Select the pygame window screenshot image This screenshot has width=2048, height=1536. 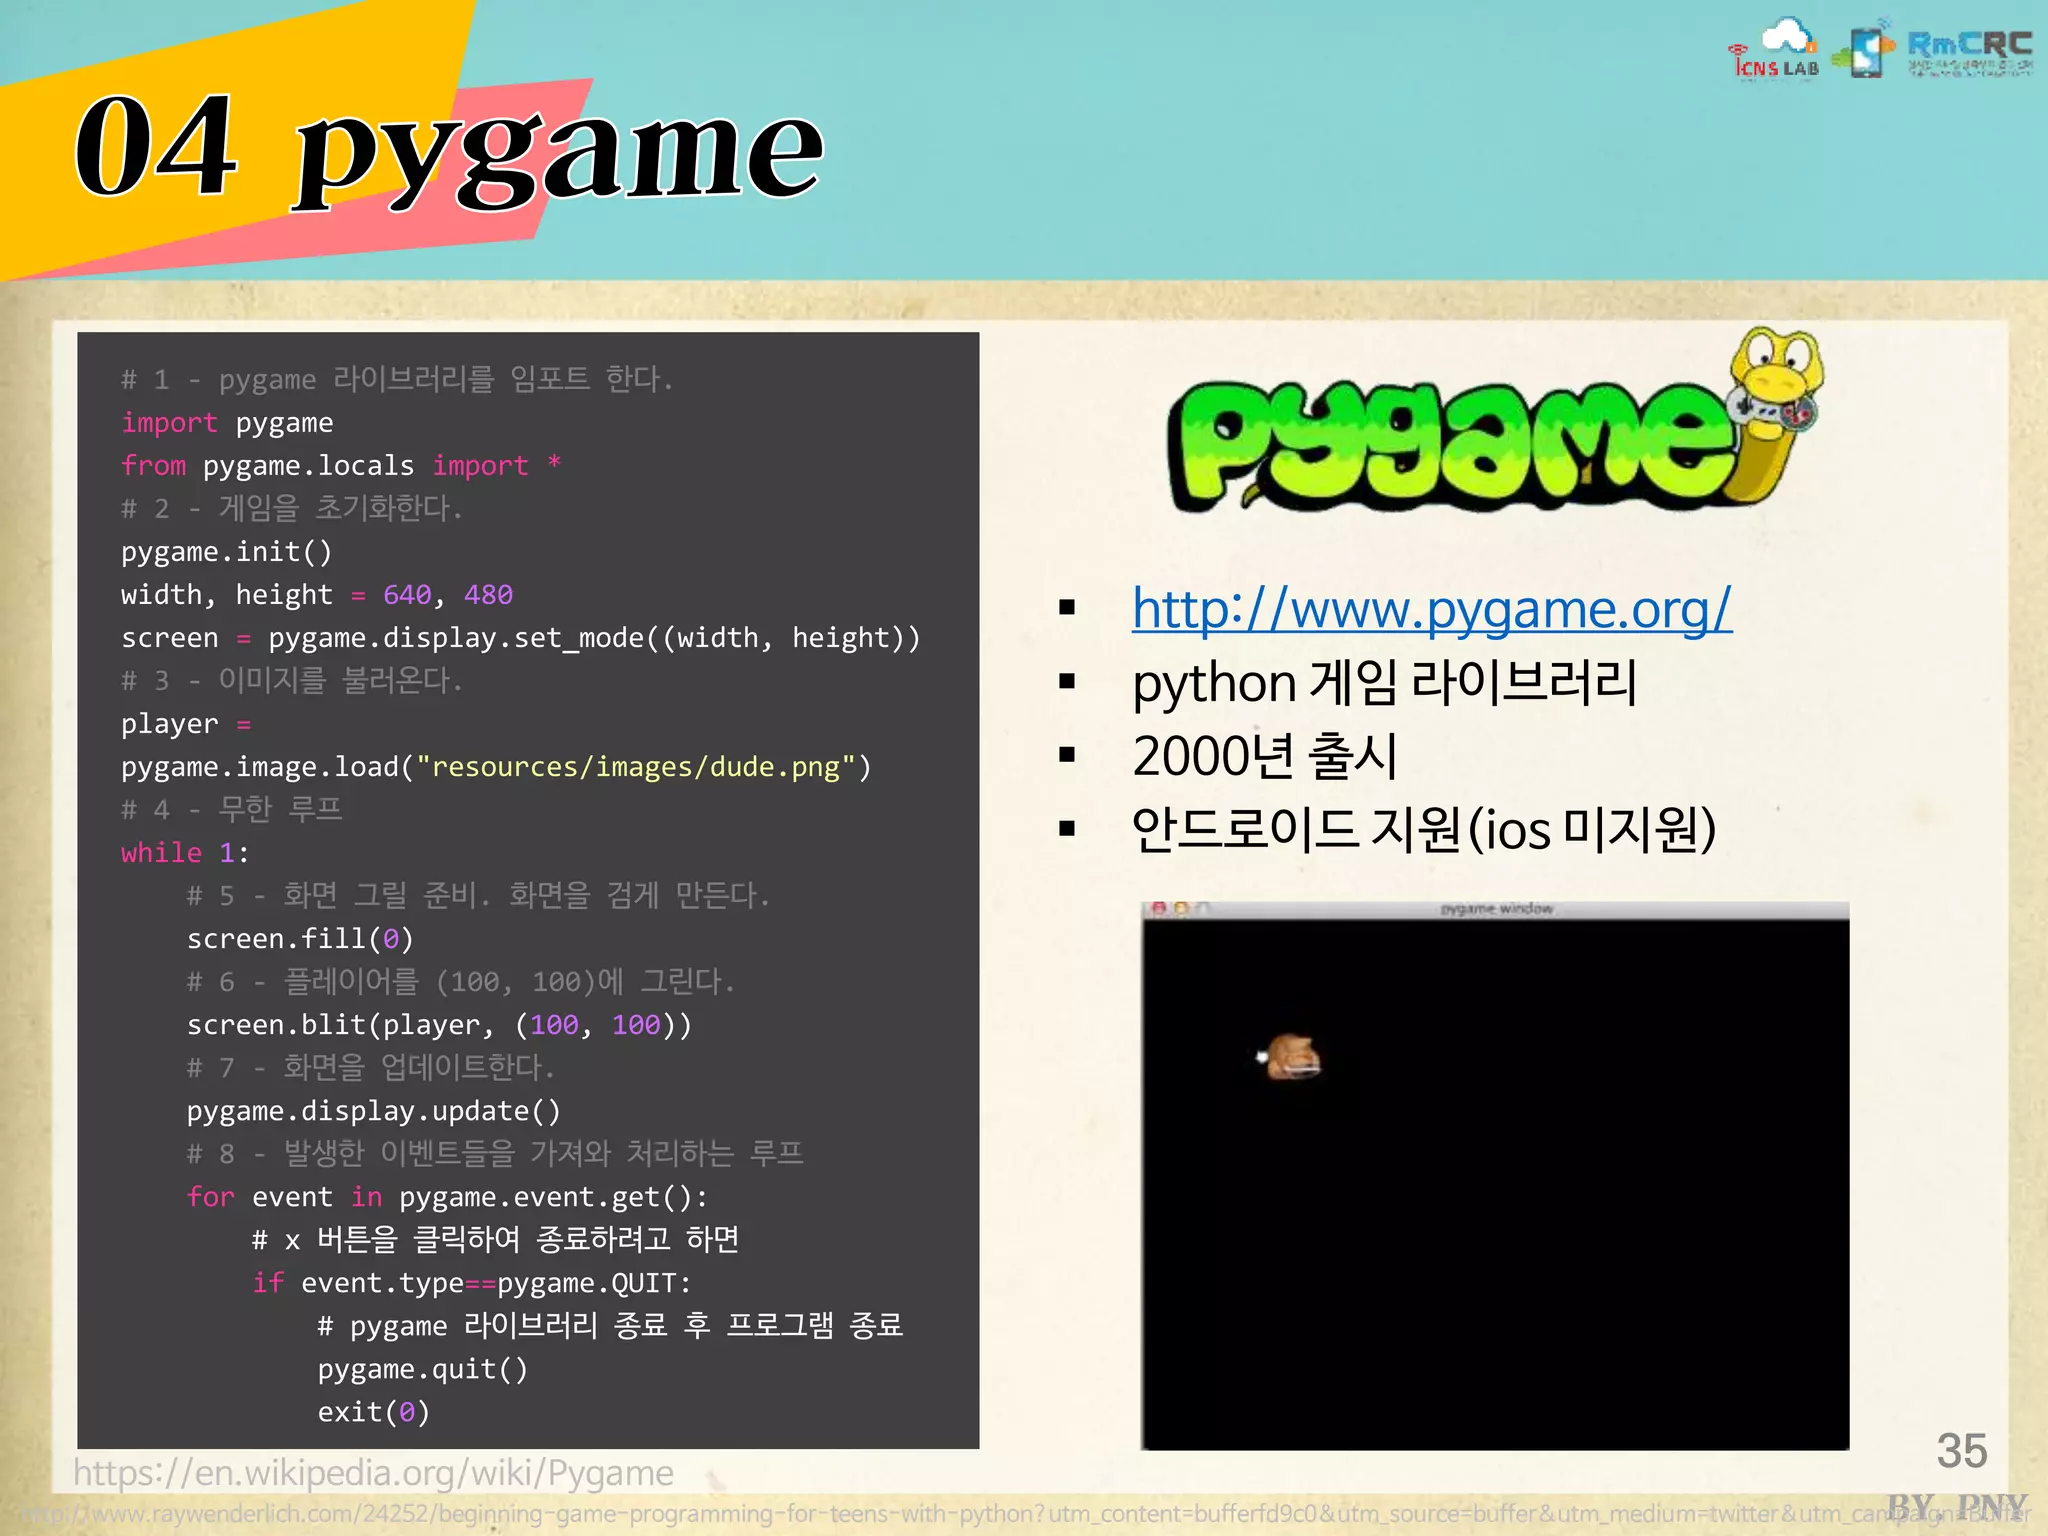click(1495, 1176)
